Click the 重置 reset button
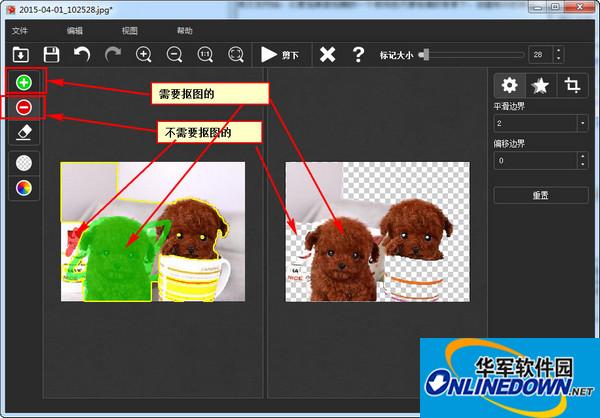Viewport: 600px width, 418px height. point(541,195)
